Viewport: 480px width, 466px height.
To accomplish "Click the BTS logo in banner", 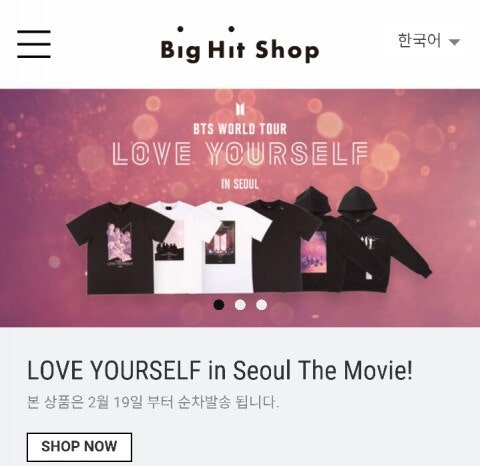I will point(240,109).
